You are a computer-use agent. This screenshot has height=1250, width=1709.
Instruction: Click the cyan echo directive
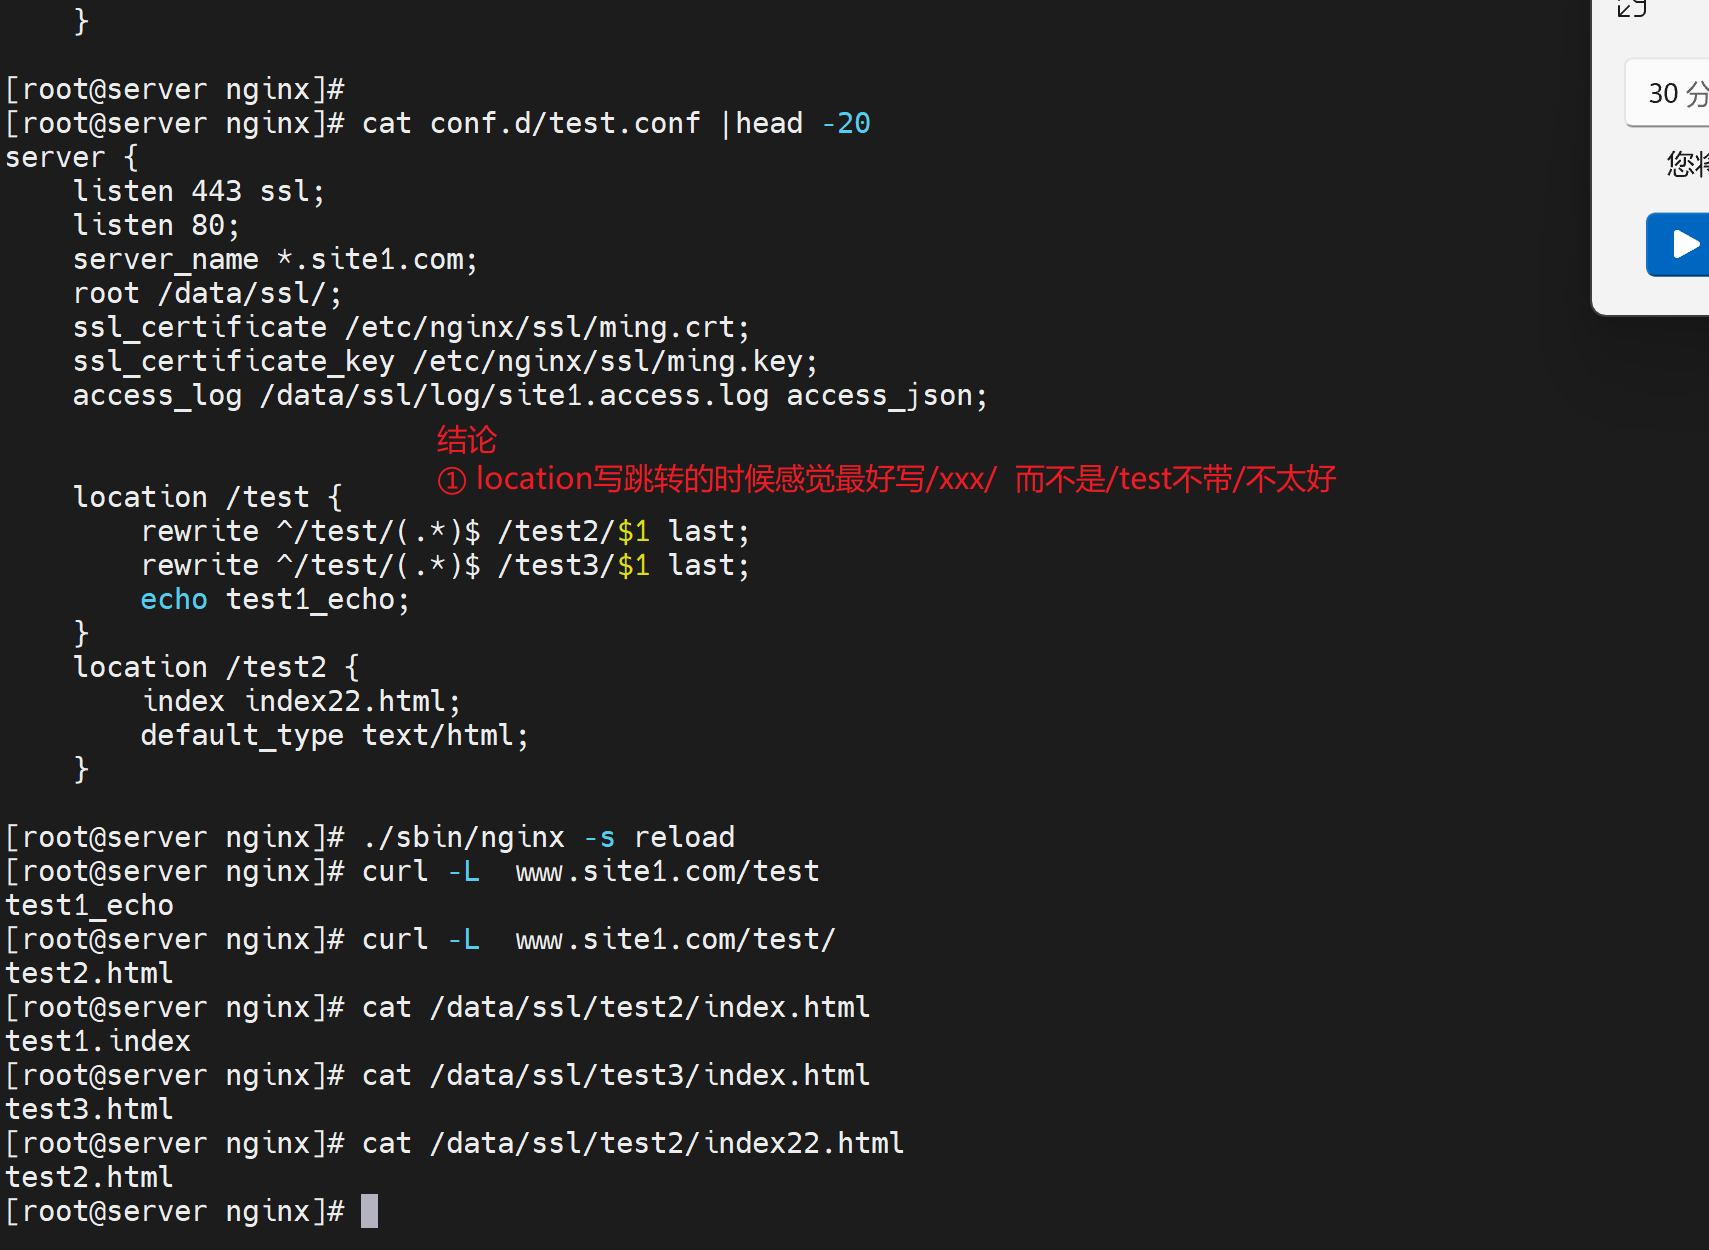[174, 599]
